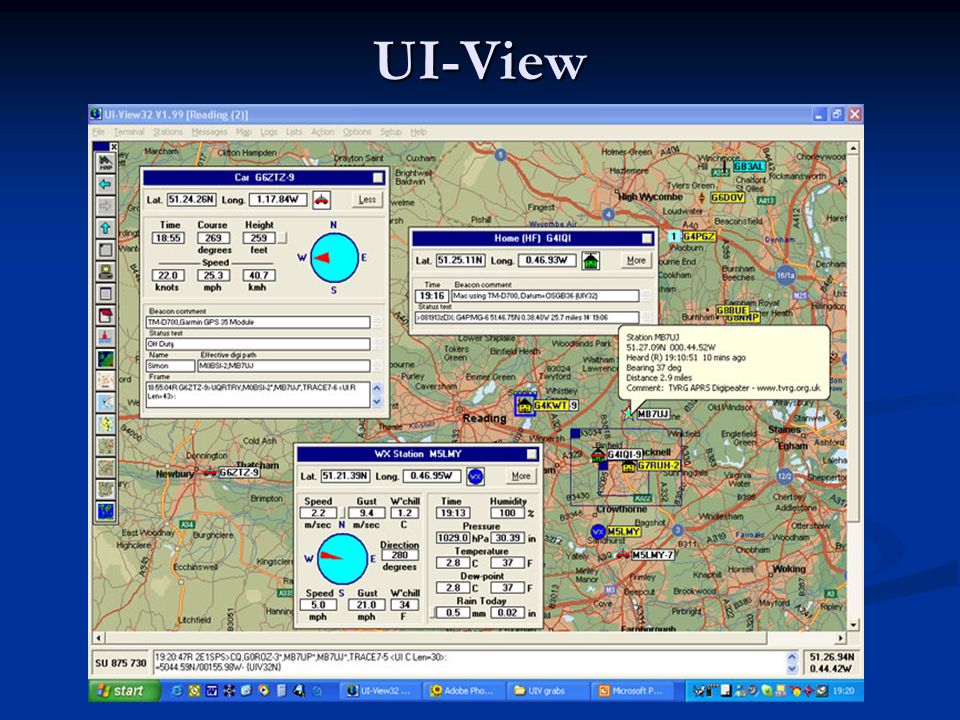Select the dark green terrain map thumbnail

(105, 359)
